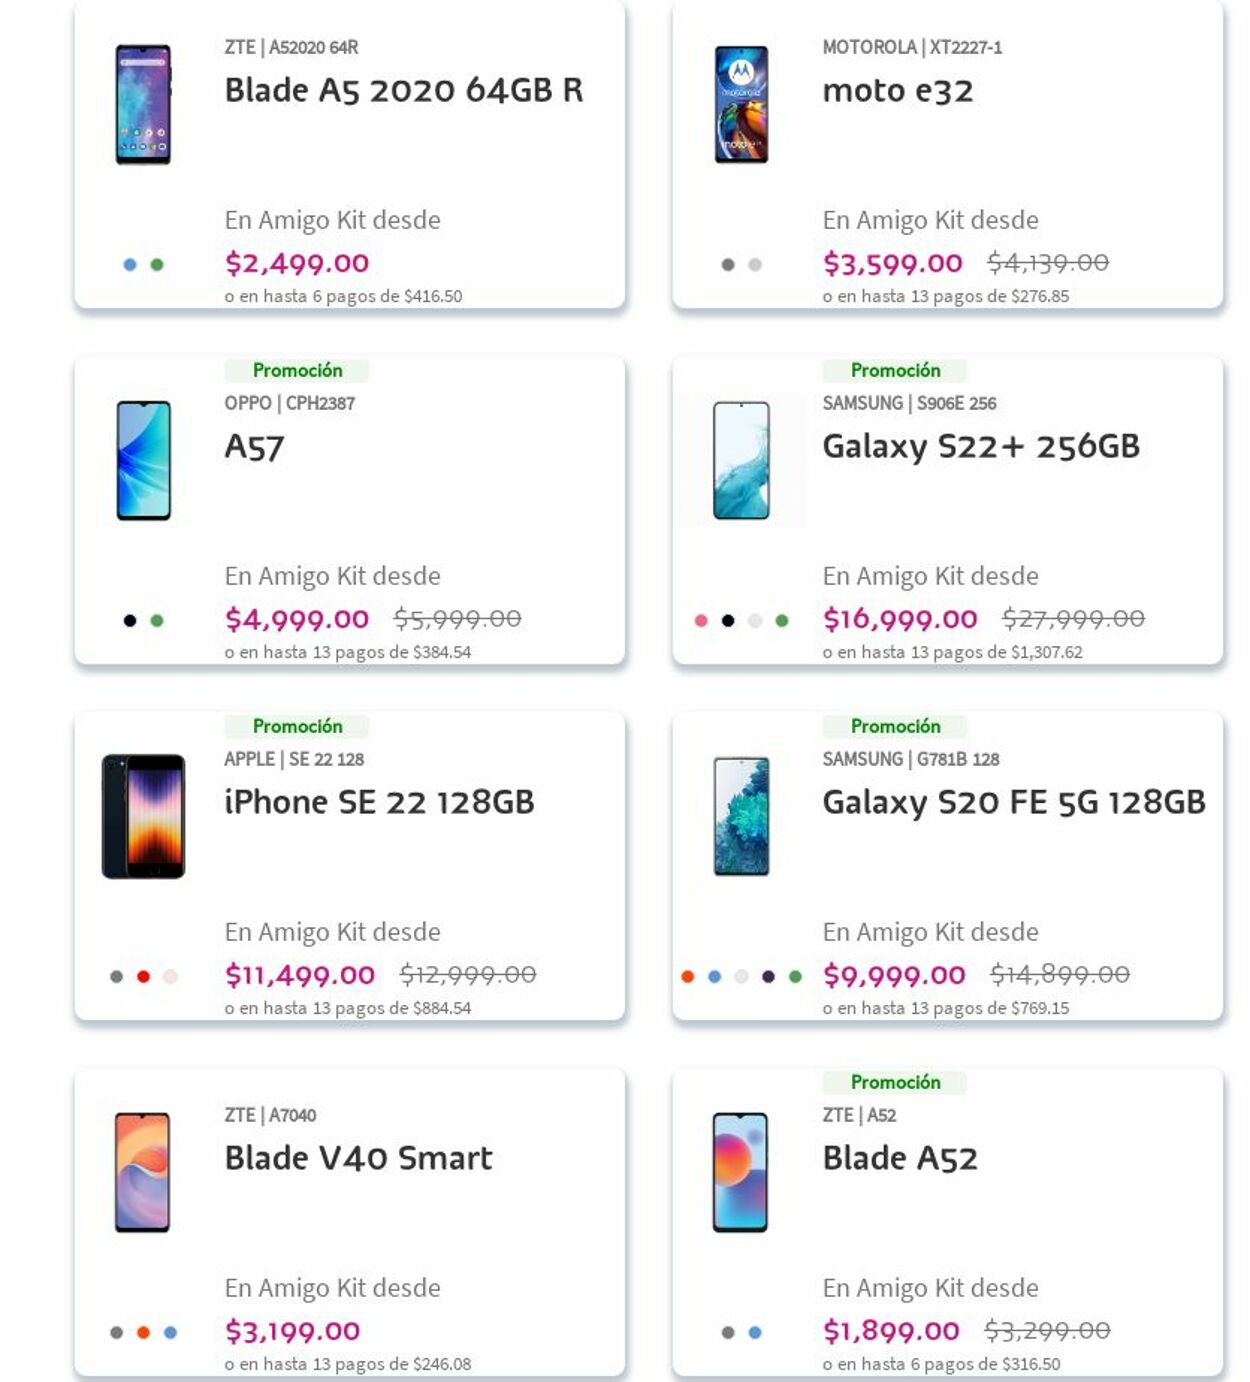Click Promoción badge on Galaxy S22+ card
The width and height of the screenshot is (1250, 1382).
click(x=895, y=371)
